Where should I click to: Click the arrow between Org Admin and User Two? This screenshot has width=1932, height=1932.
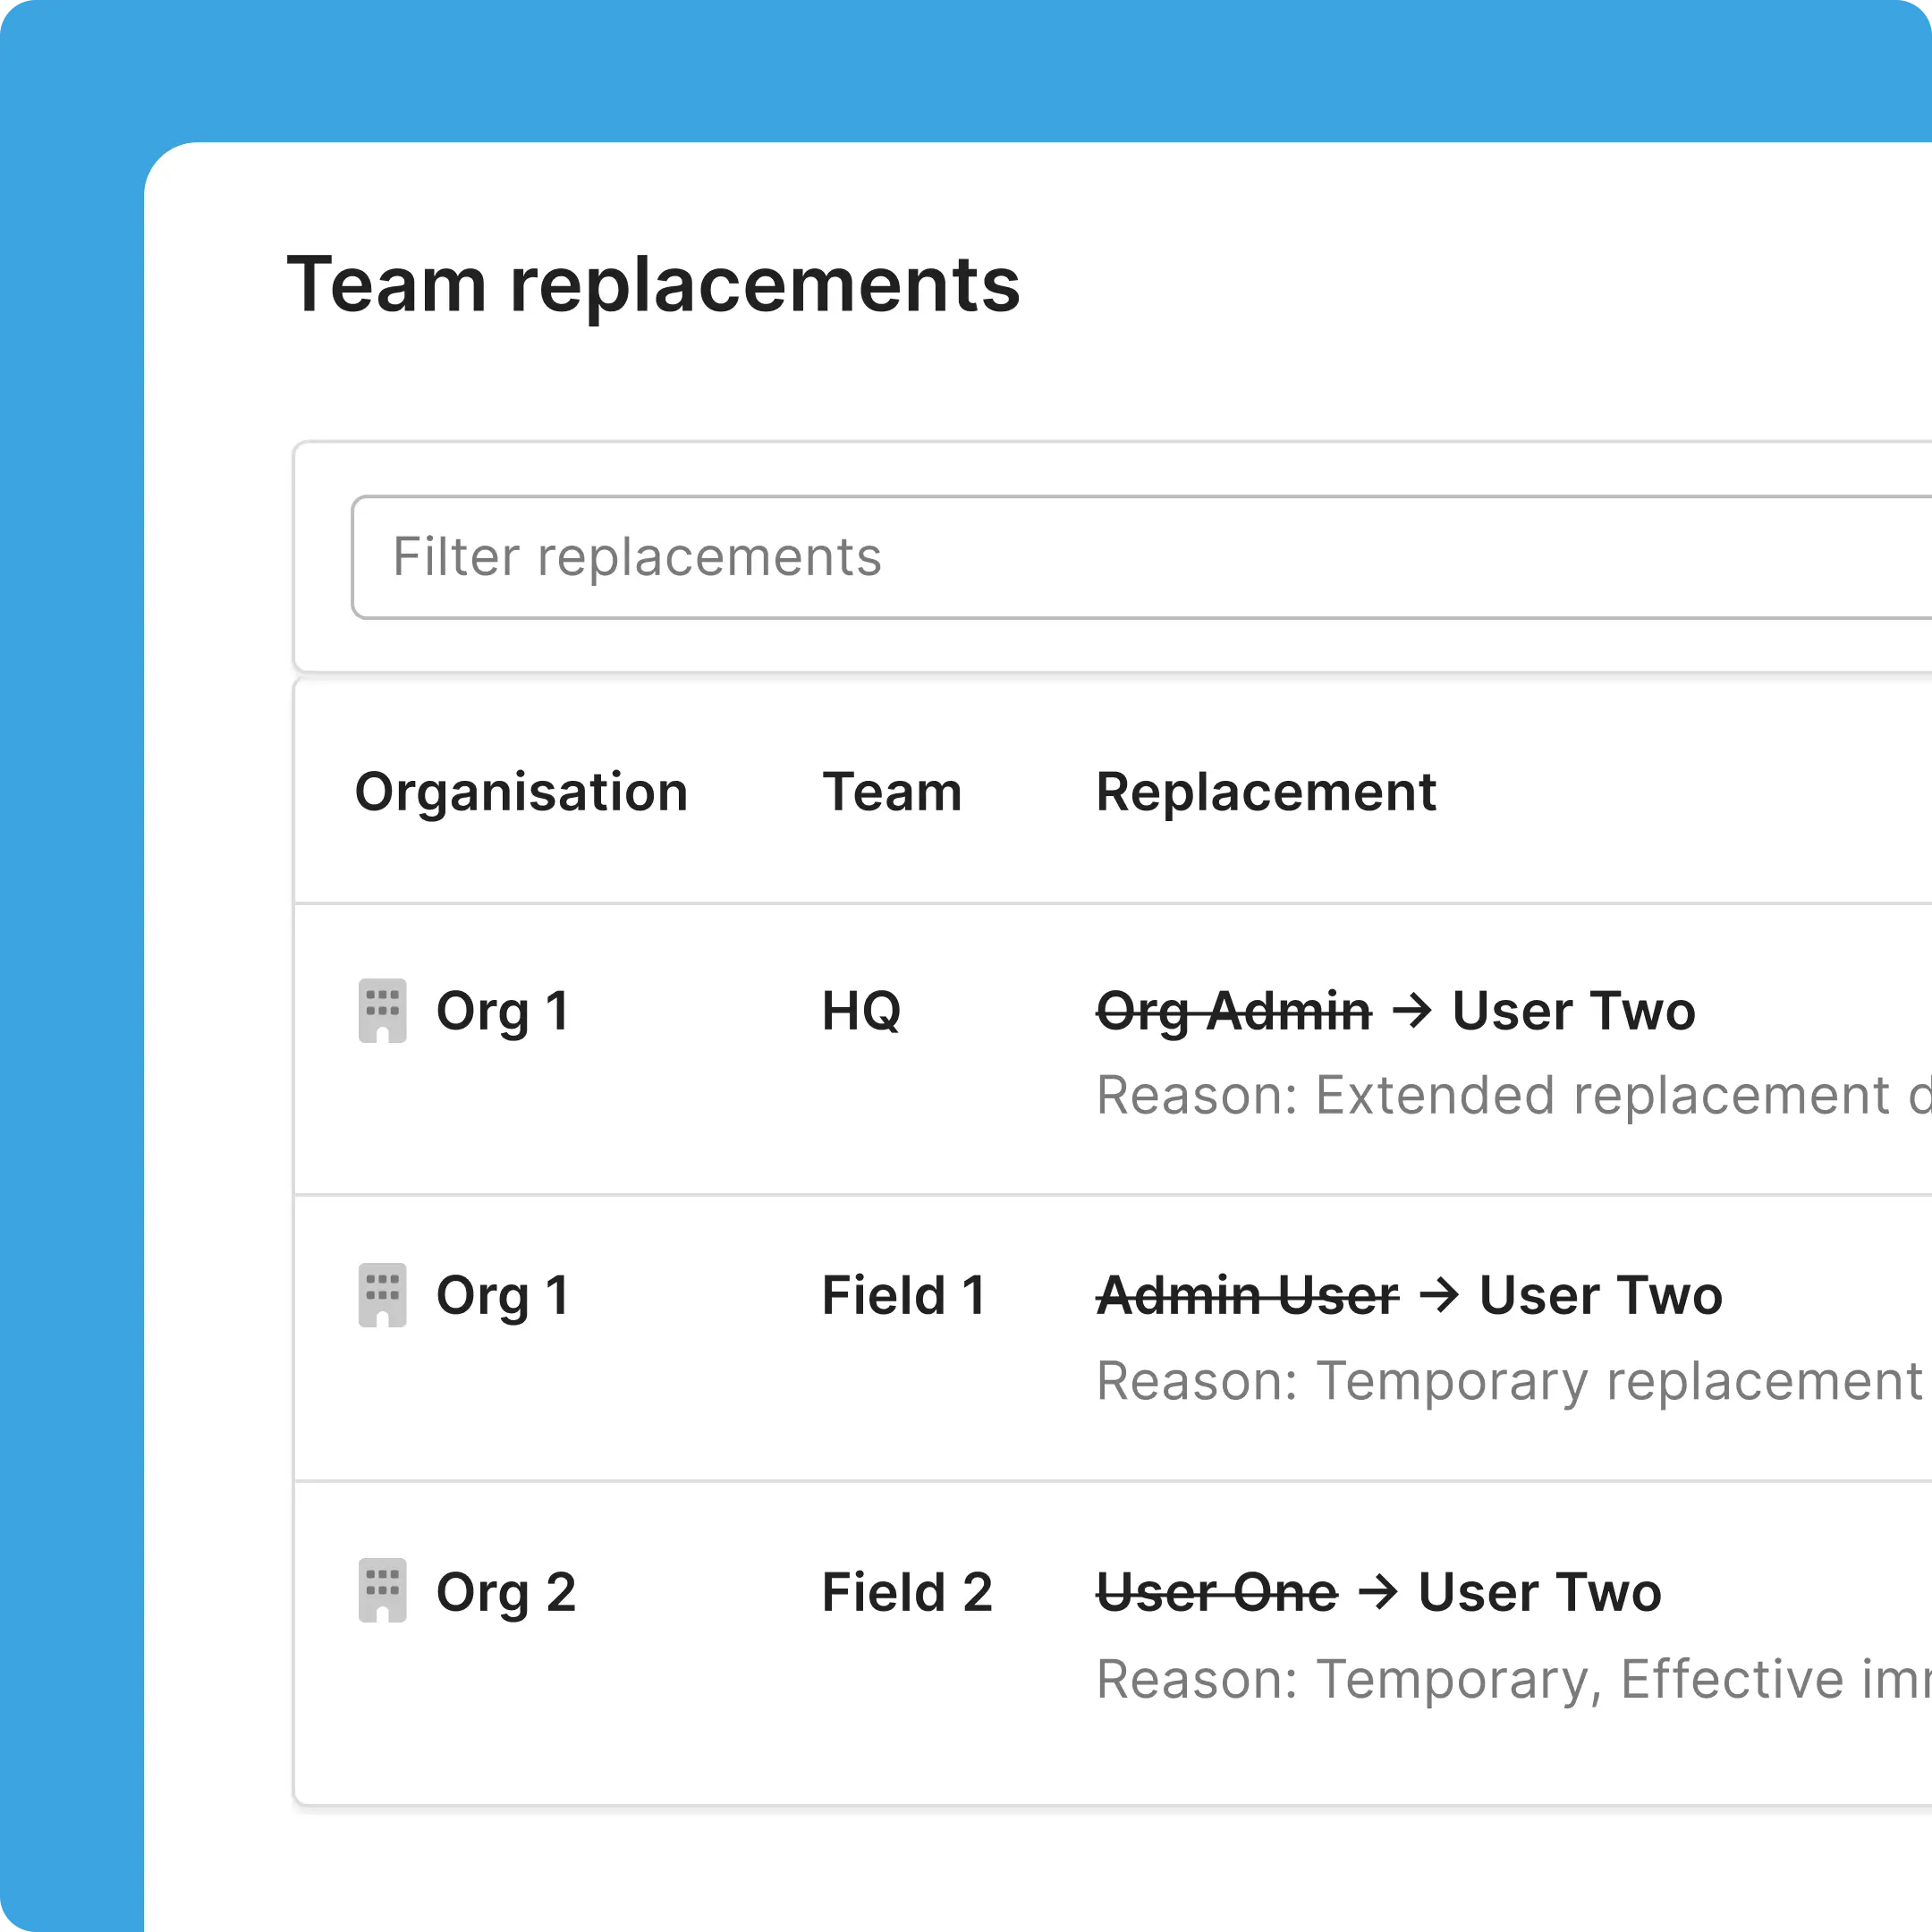pos(1412,1010)
